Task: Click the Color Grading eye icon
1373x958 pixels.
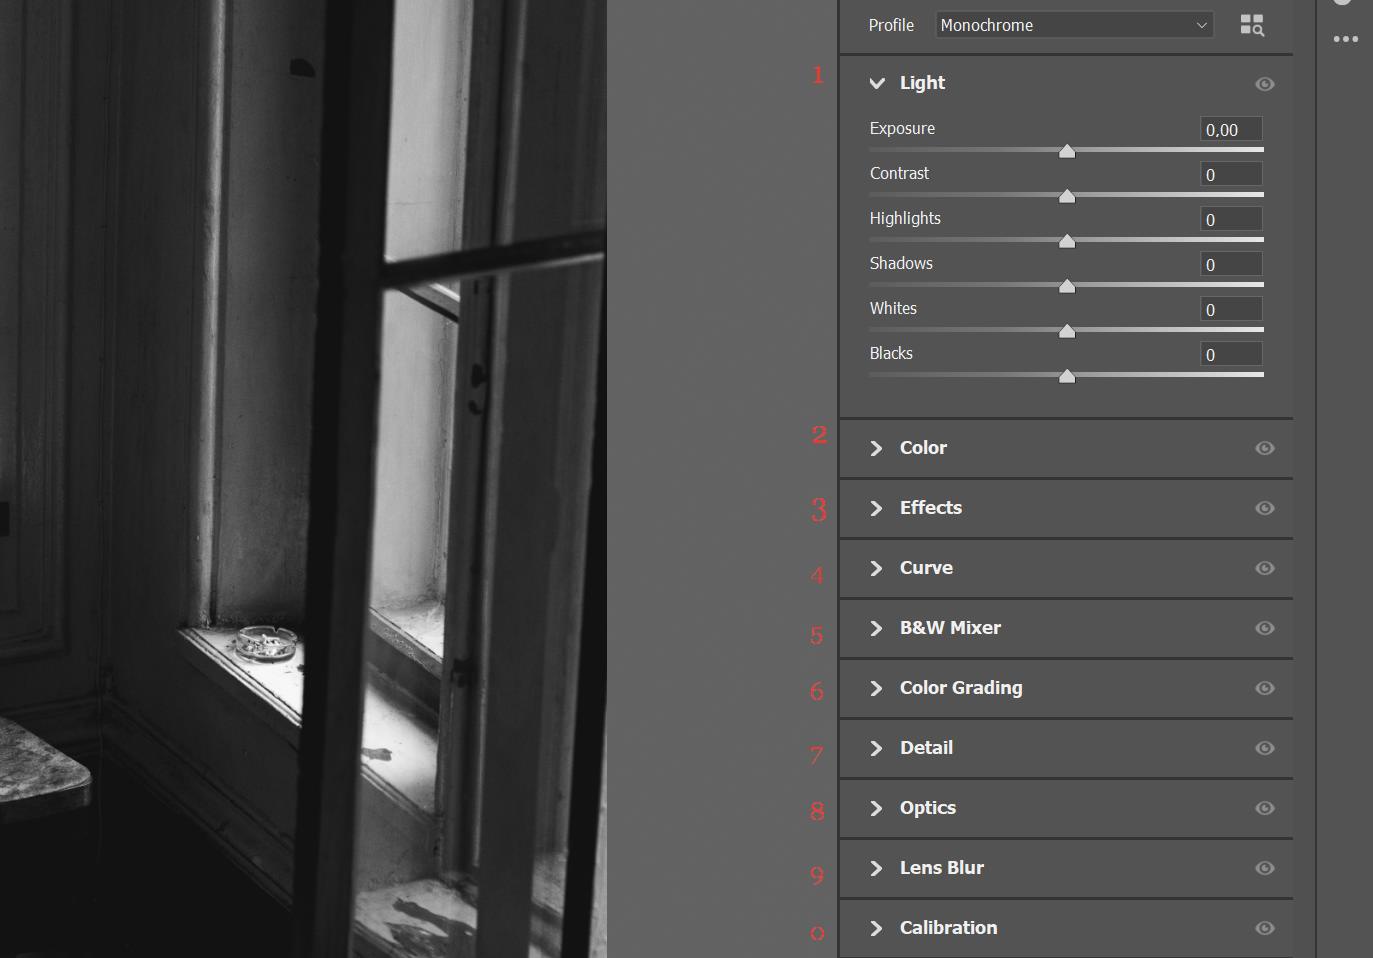Action: click(x=1264, y=688)
